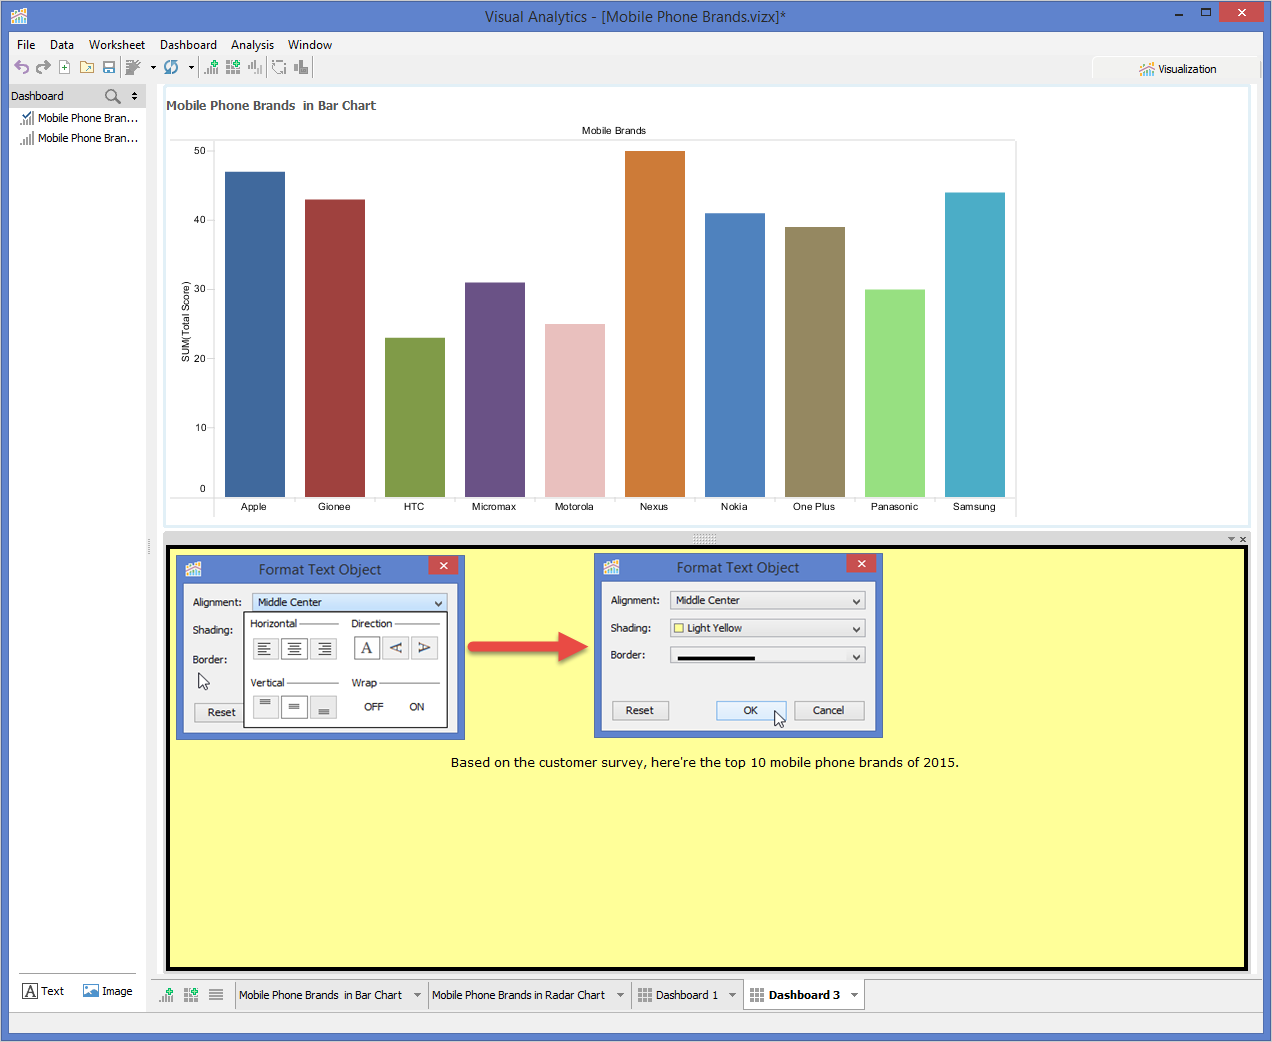Click the new worksheet icon in the bottom tab bar
1272x1042 pixels.
(x=167, y=995)
